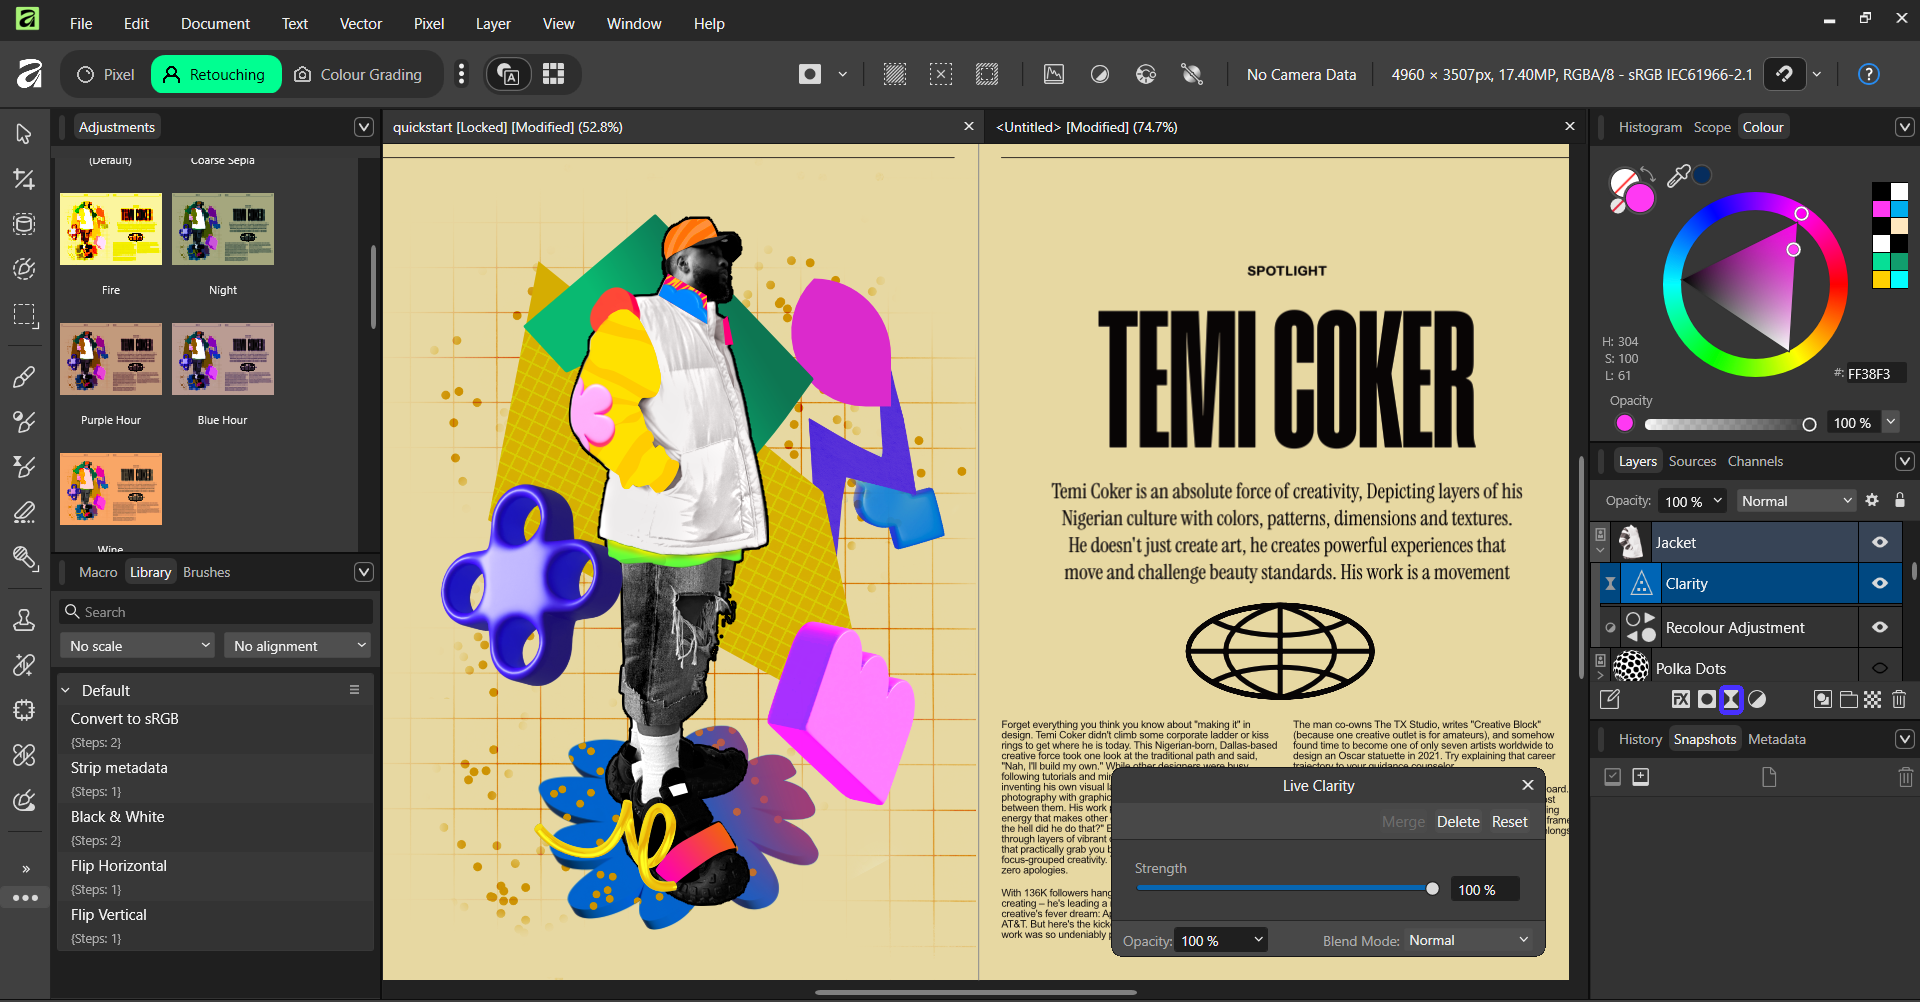
Task: Hide the Jacket layer
Action: 1880,542
